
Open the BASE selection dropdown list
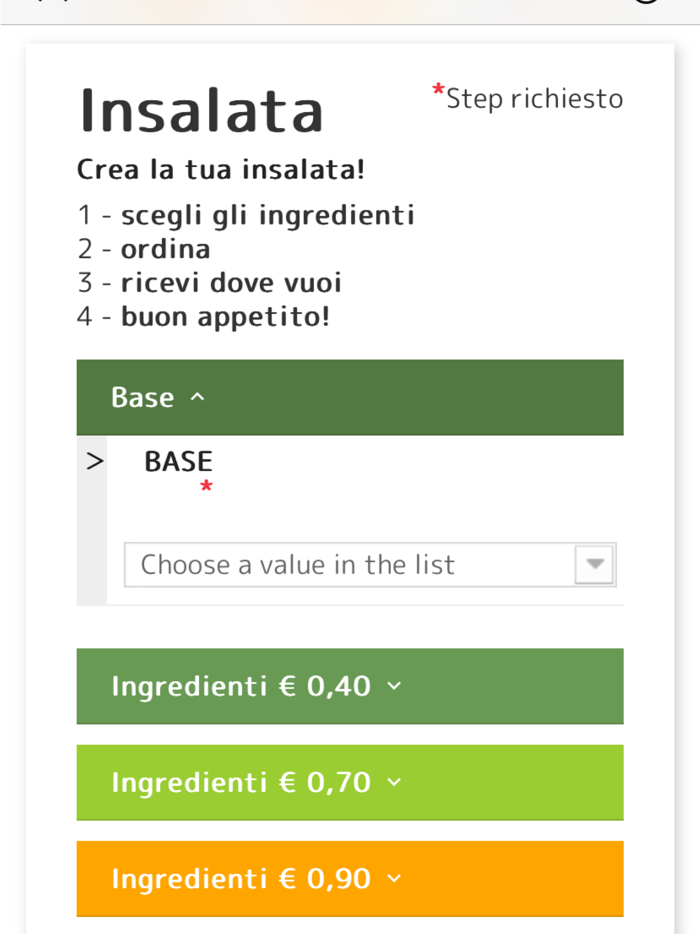(x=370, y=565)
